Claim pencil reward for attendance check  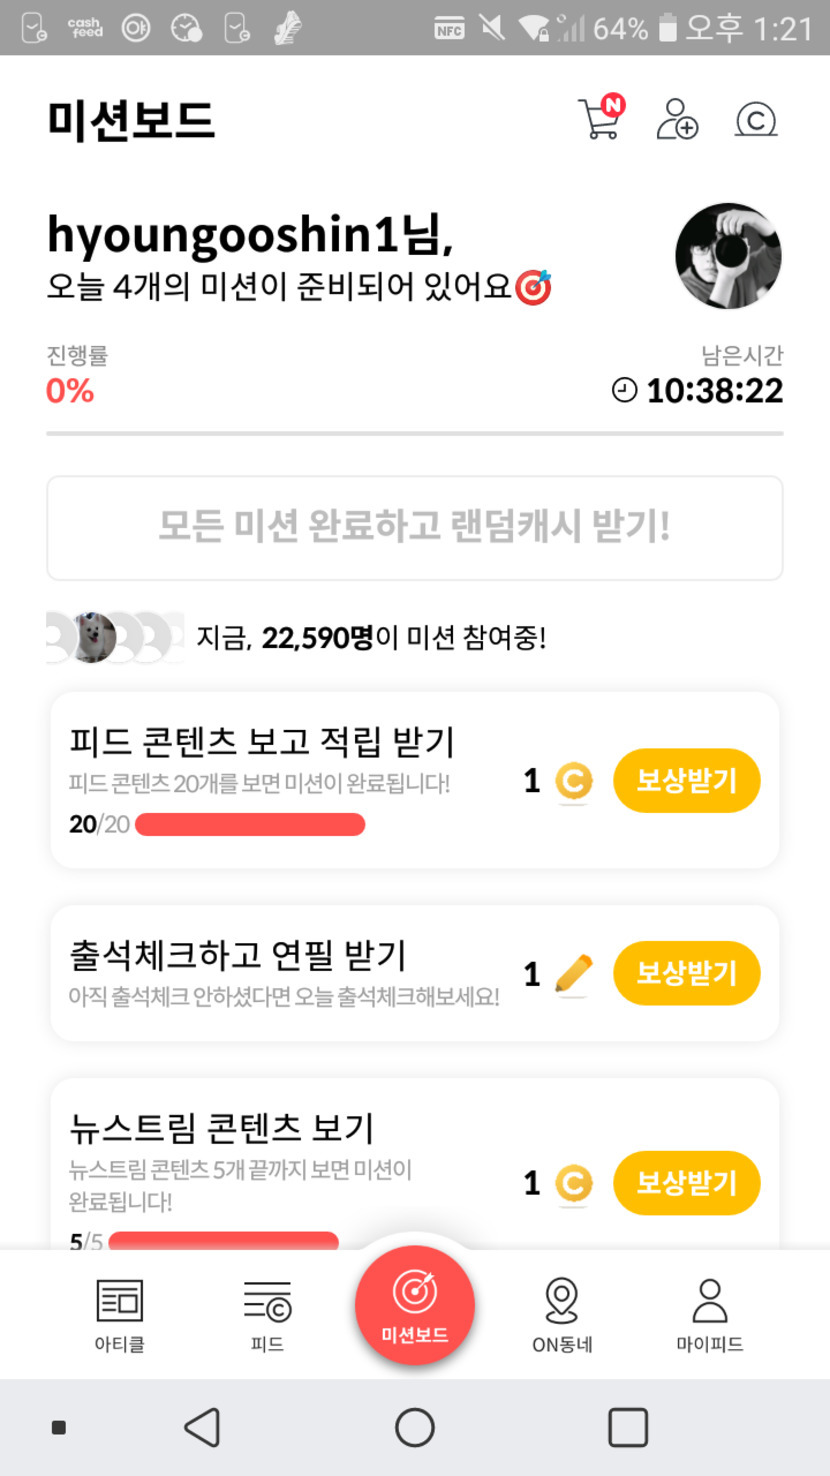tap(686, 973)
